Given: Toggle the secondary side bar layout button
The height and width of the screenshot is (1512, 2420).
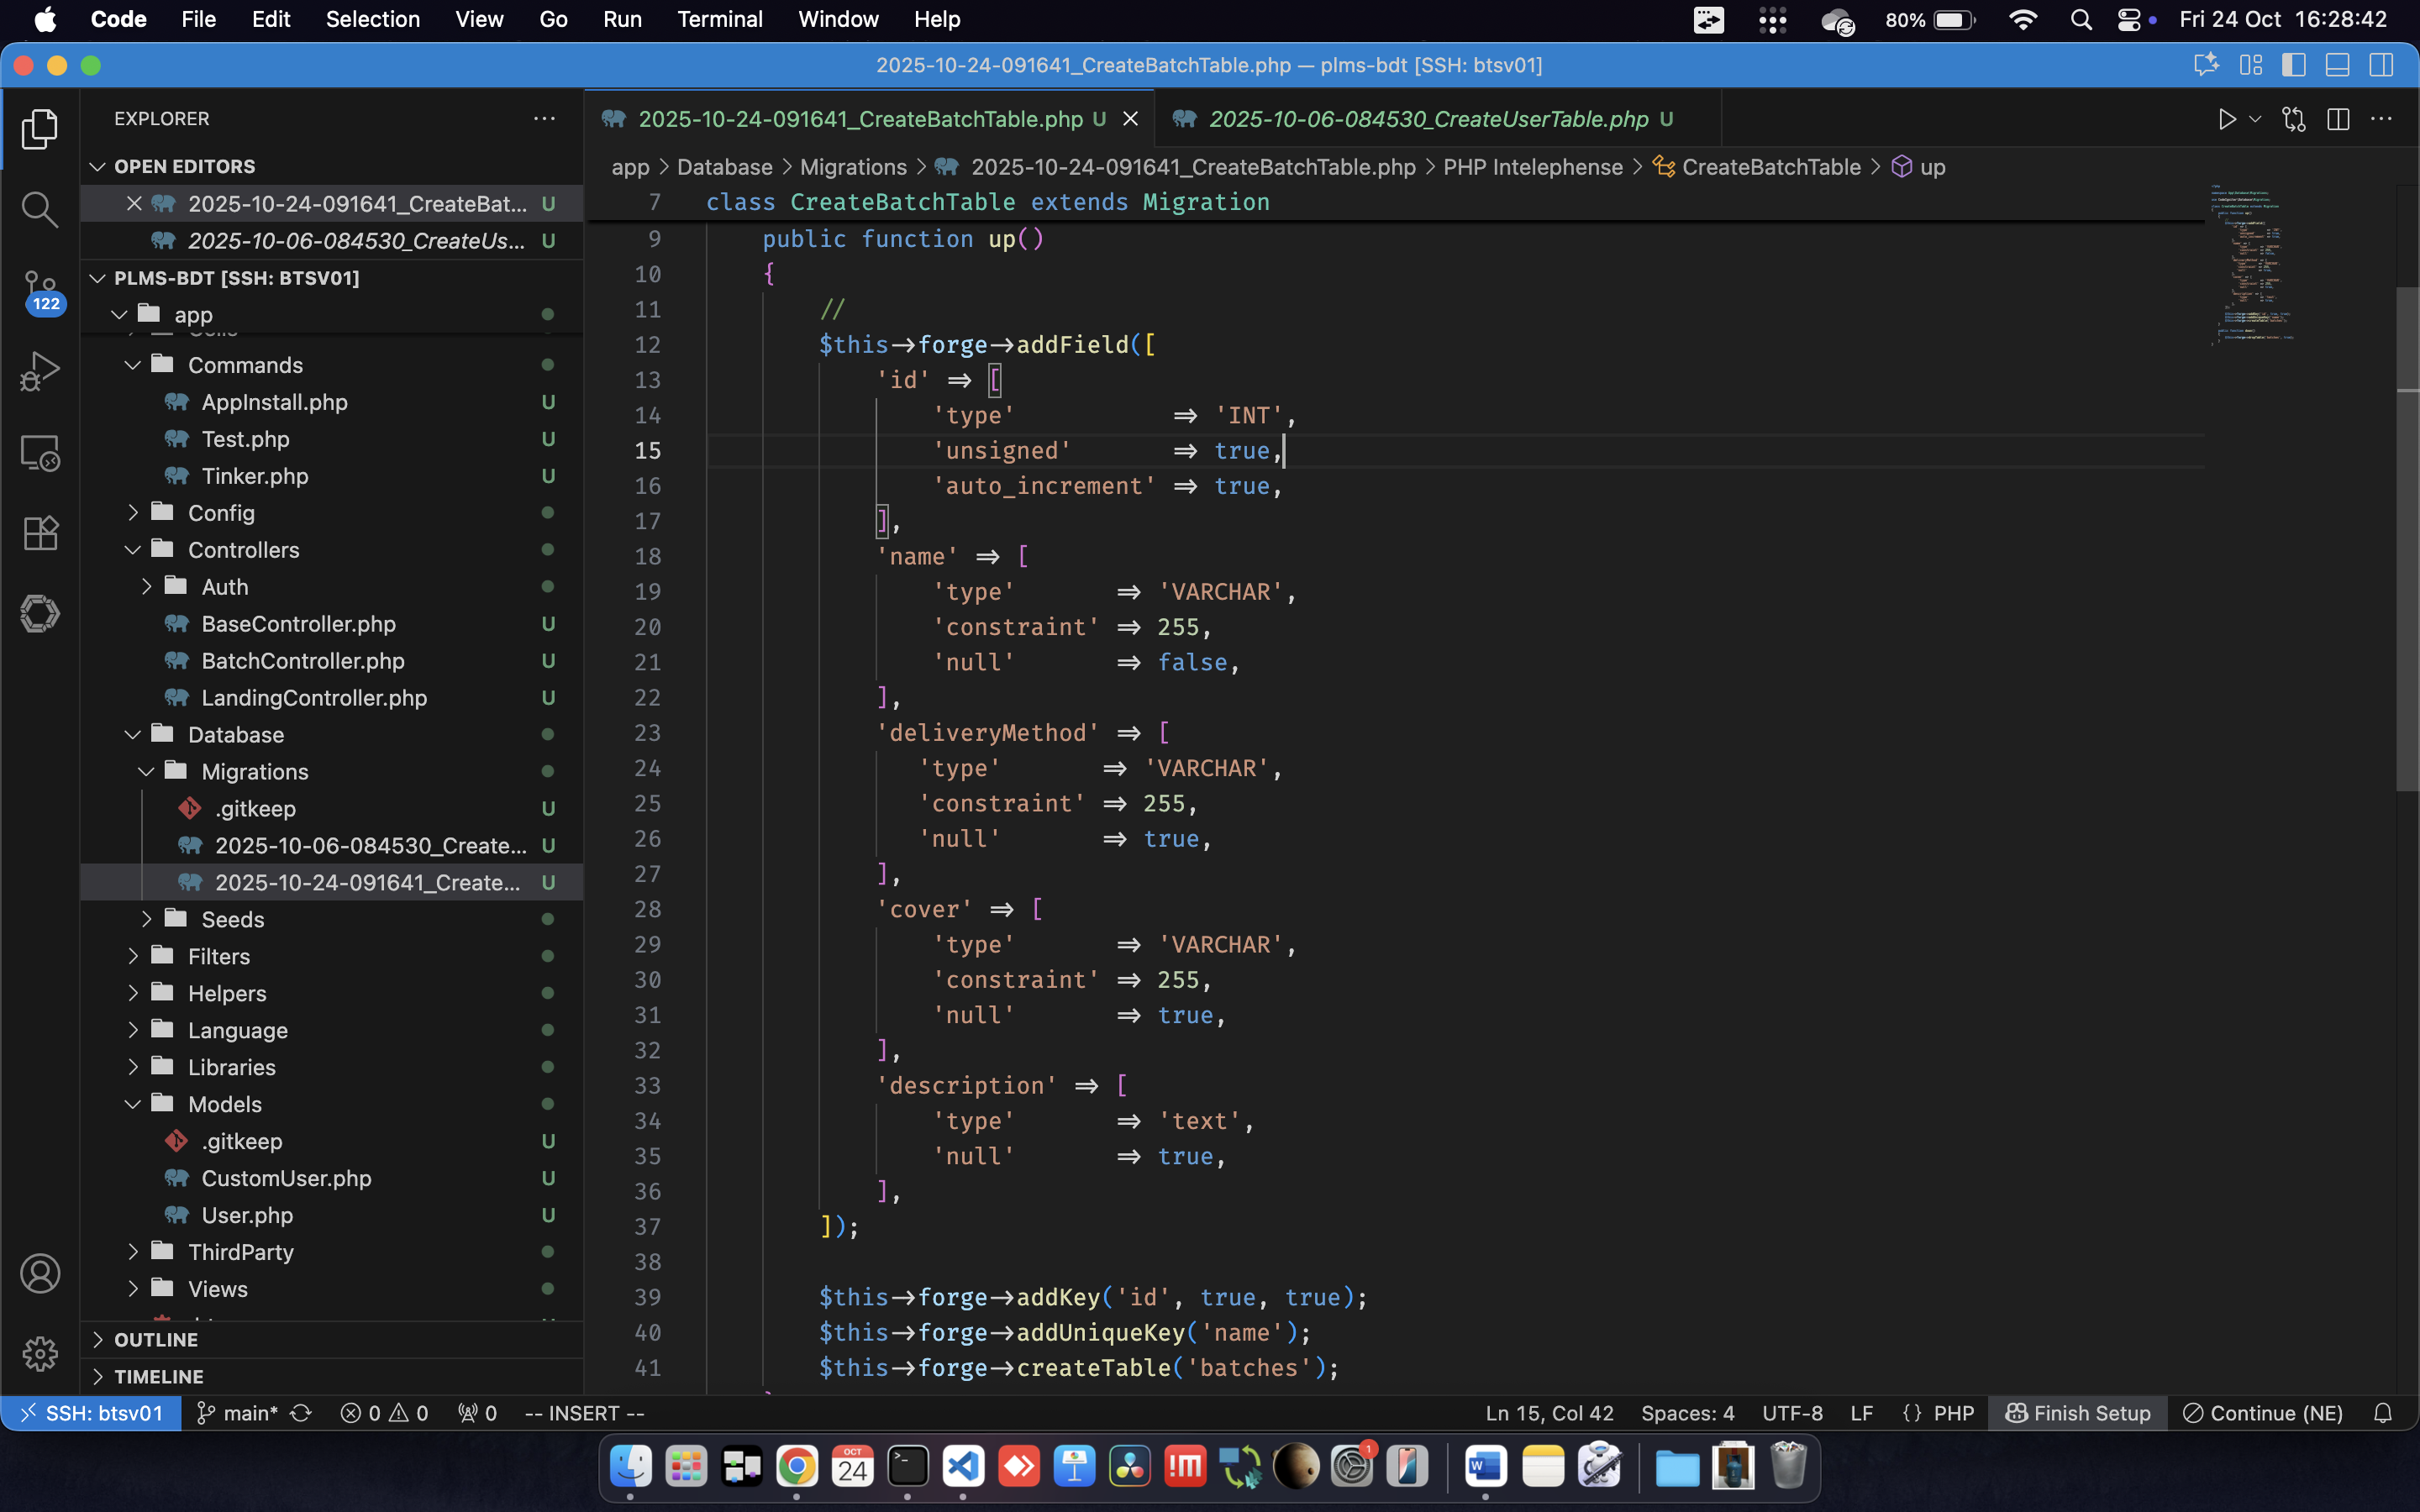Looking at the screenshot, I should coord(2381,65).
